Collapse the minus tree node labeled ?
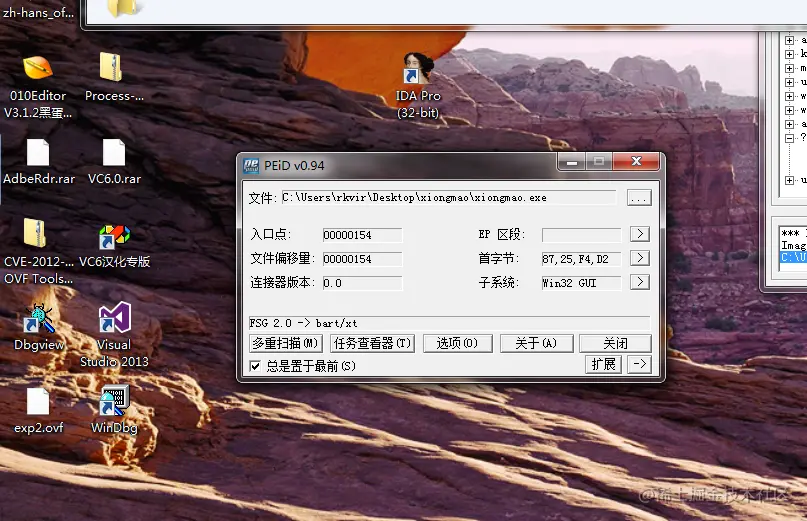807x521 pixels. pyautogui.click(x=789, y=138)
